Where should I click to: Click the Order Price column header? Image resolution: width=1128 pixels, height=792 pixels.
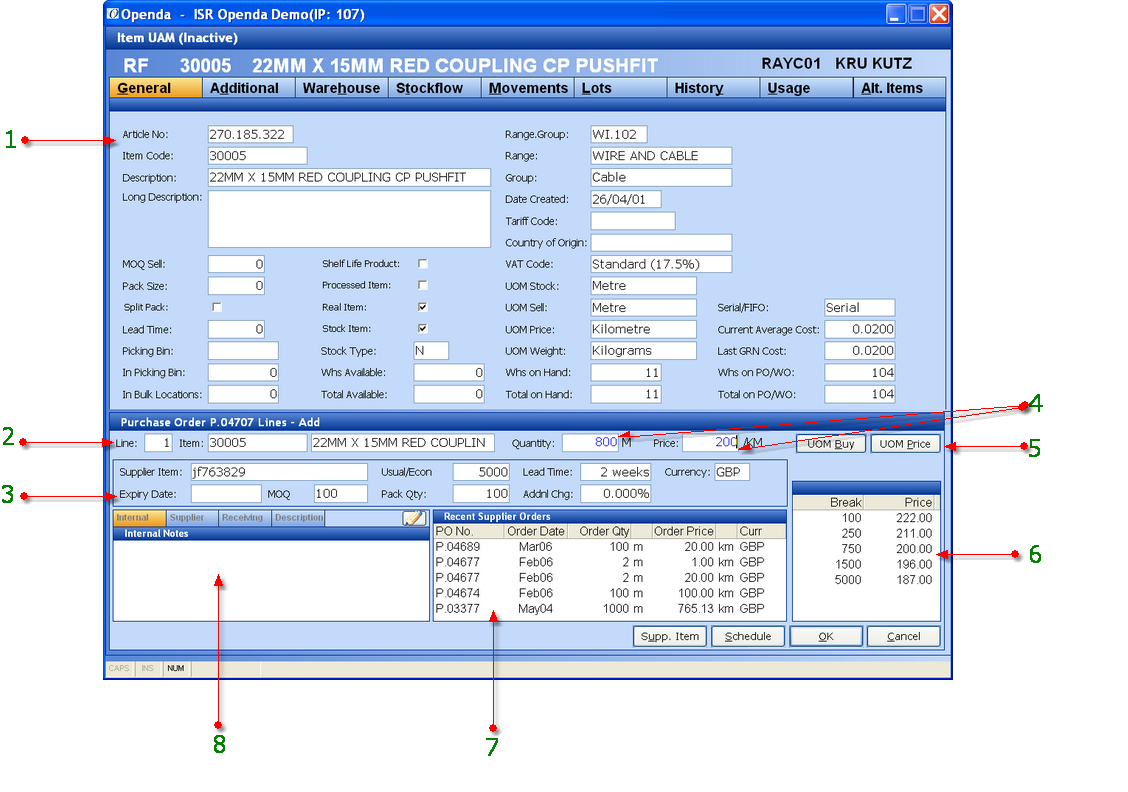click(x=683, y=532)
